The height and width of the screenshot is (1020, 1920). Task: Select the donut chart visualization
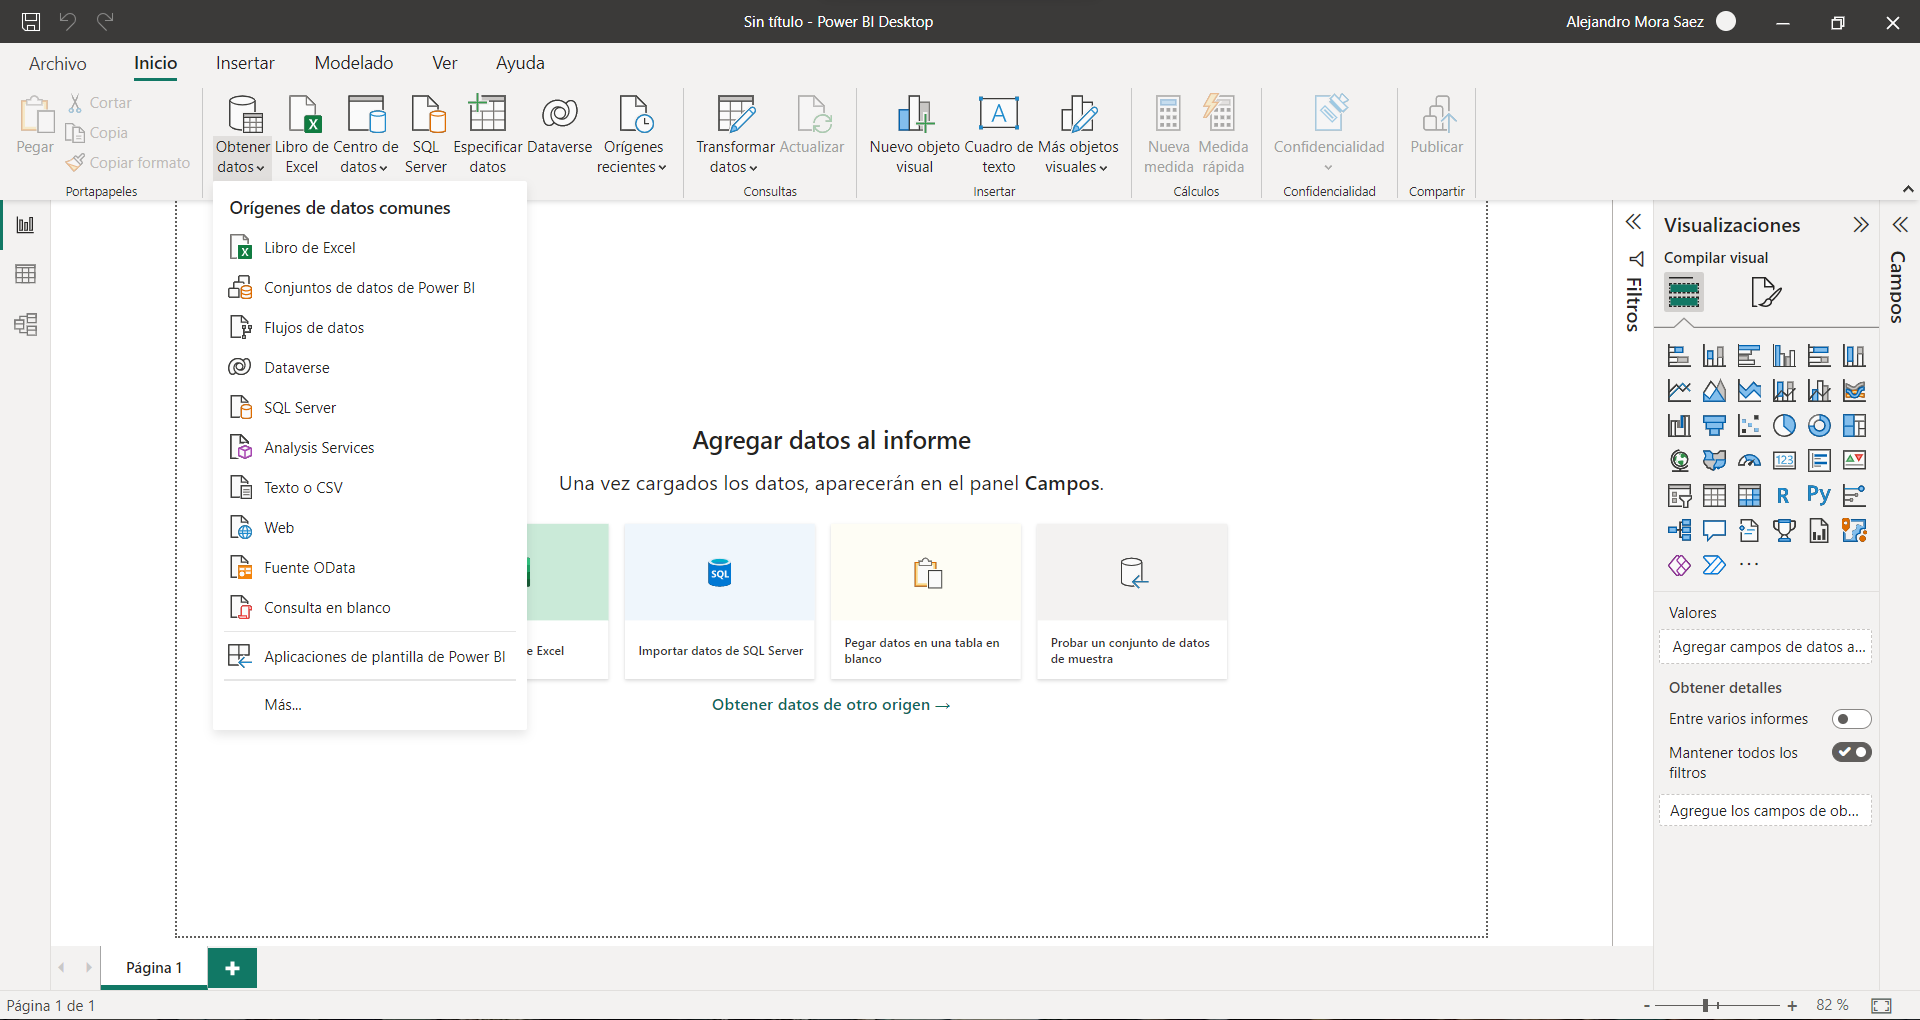[1819, 426]
